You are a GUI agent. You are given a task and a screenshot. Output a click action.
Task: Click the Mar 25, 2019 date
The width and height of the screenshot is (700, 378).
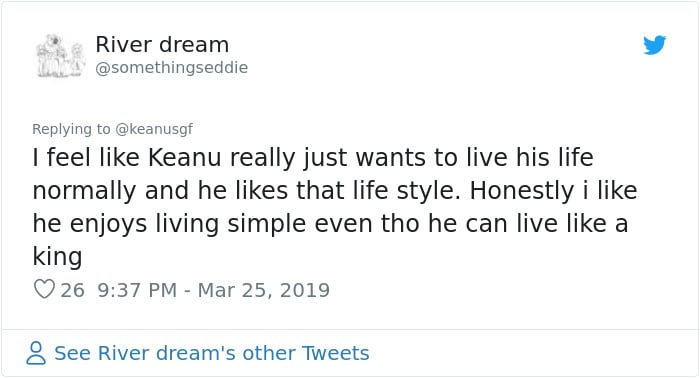click(x=263, y=290)
